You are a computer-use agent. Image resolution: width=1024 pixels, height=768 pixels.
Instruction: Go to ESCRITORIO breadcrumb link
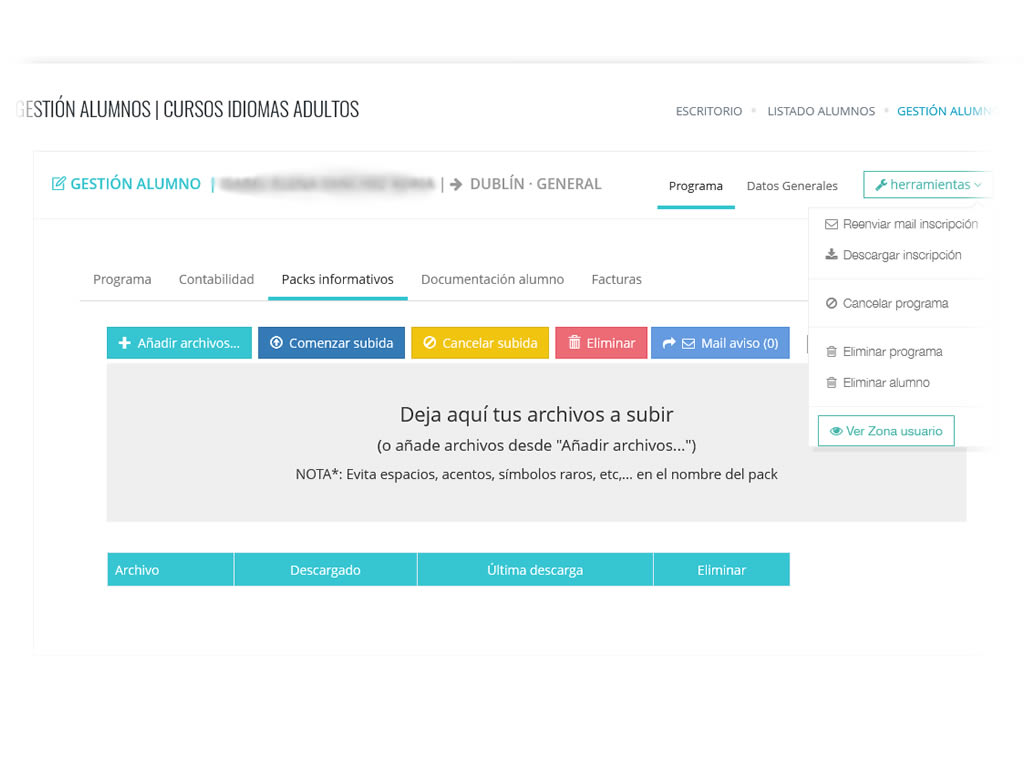709,111
